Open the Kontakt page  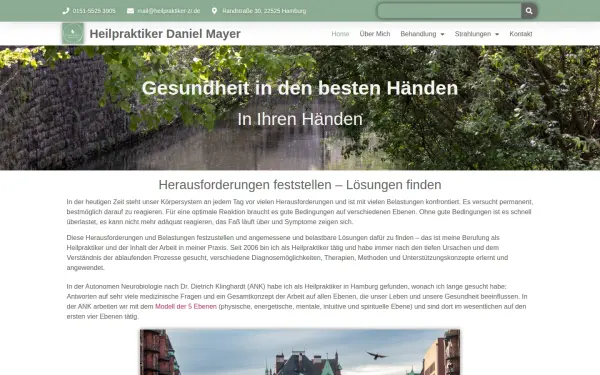(x=521, y=34)
